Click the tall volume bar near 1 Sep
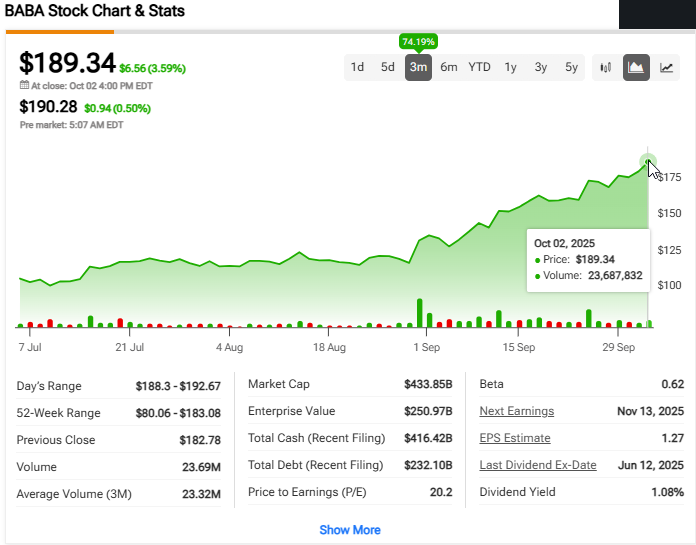 click(420, 313)
